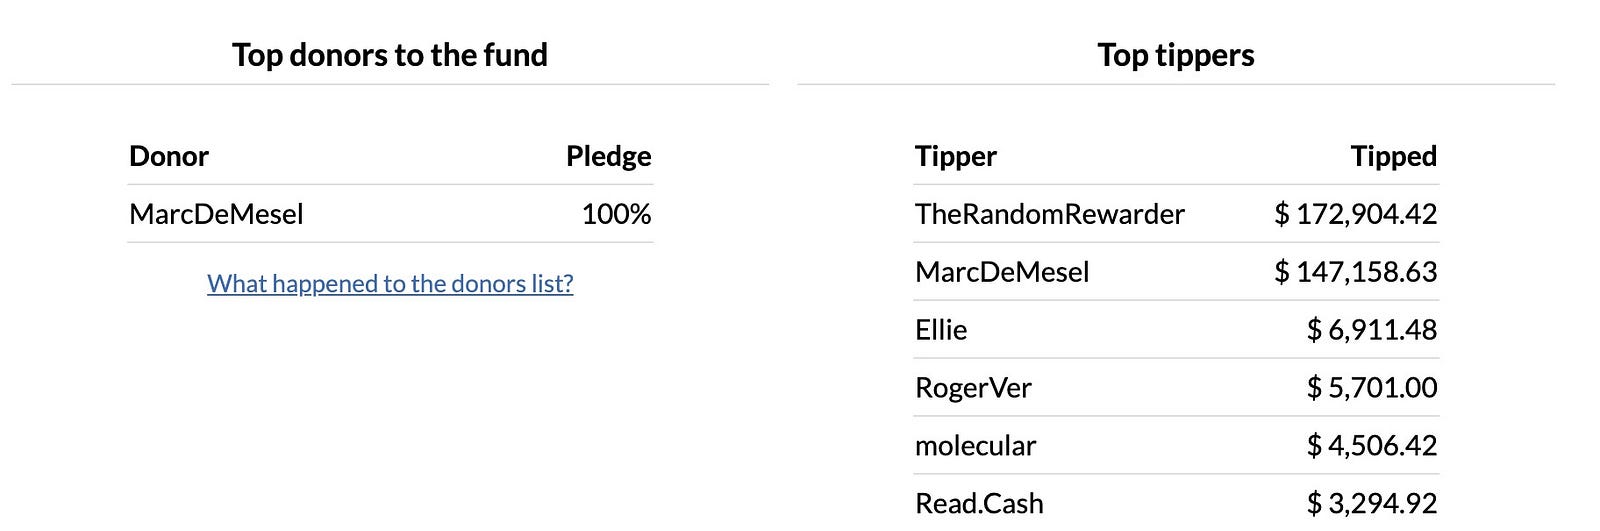Click the 100% pledge value

click(616, 214)
